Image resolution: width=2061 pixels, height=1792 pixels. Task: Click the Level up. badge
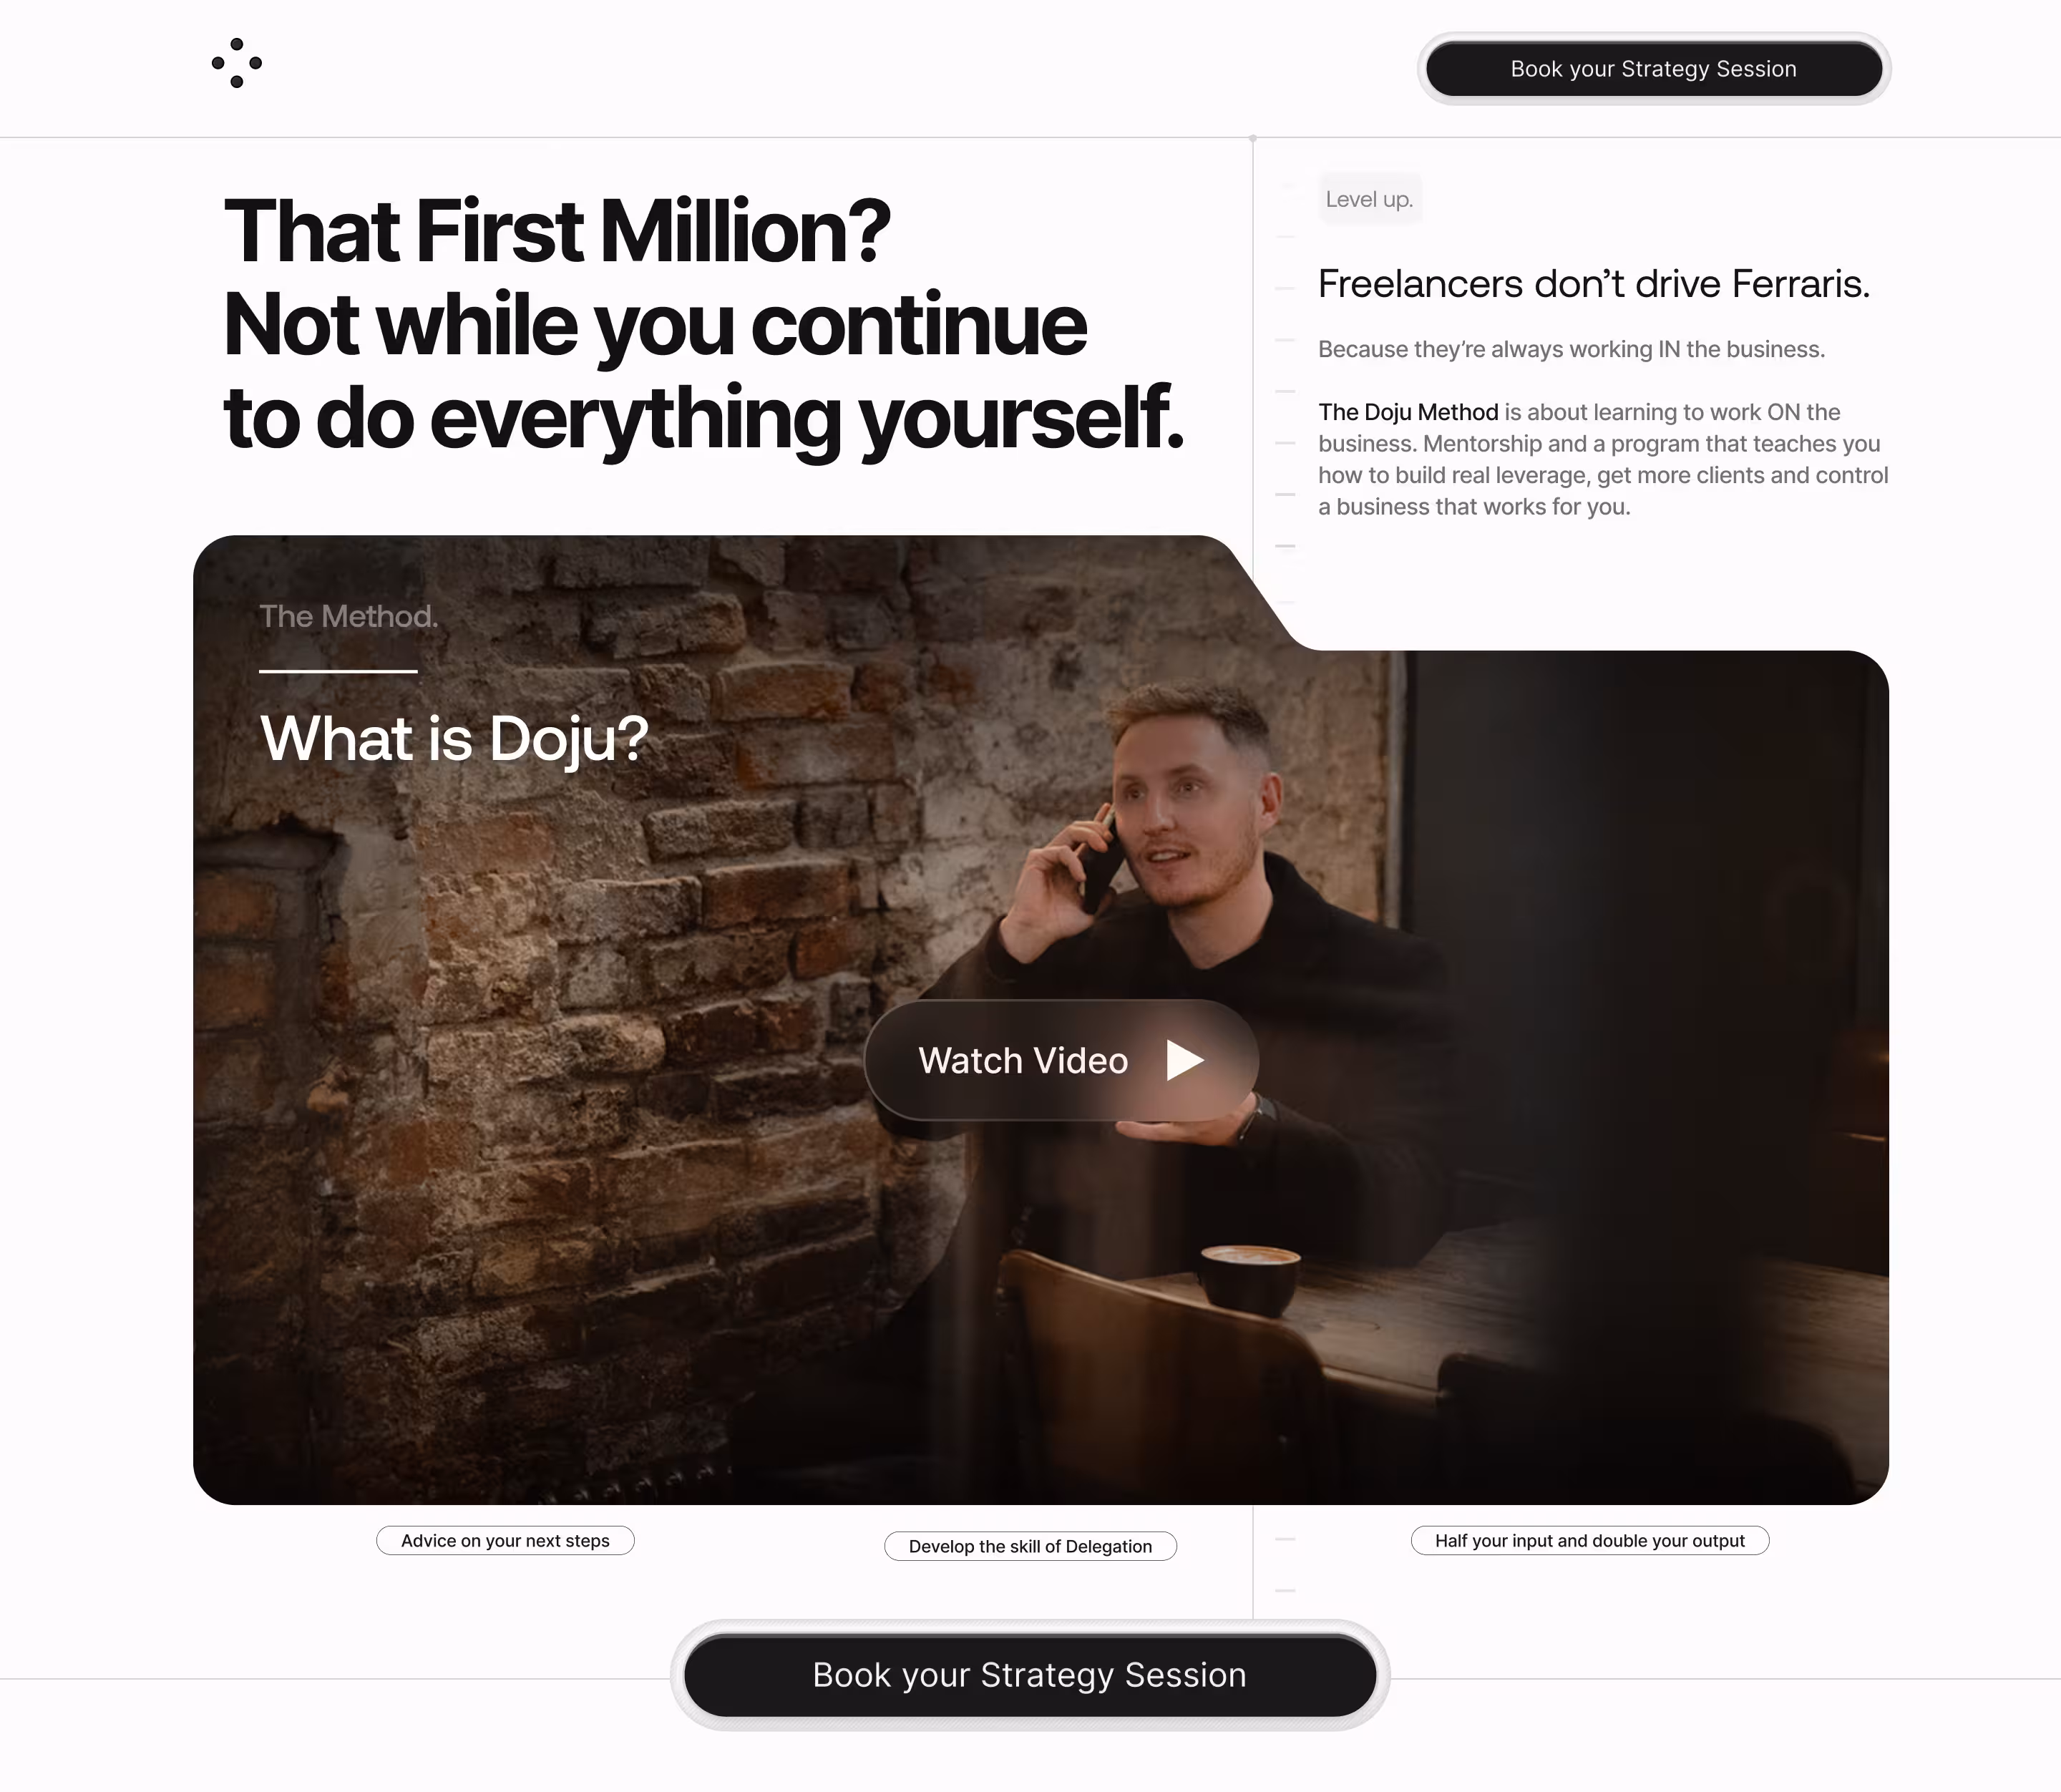point(1369,199)
